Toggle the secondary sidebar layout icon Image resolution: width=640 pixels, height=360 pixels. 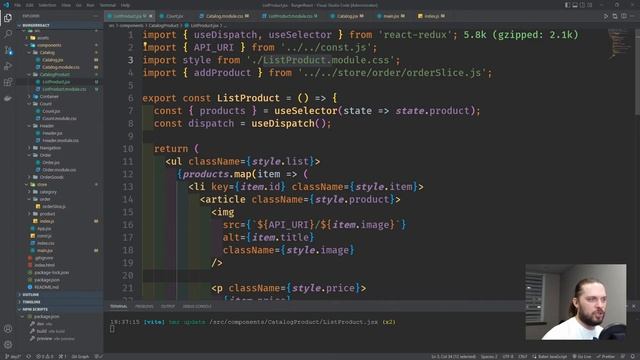click(x=582, y=5)
